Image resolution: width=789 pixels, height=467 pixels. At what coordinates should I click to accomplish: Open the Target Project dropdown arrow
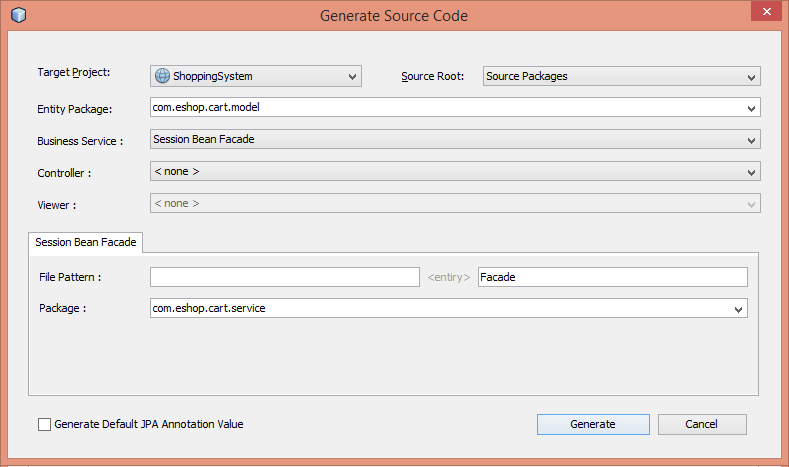coord(352,76)
